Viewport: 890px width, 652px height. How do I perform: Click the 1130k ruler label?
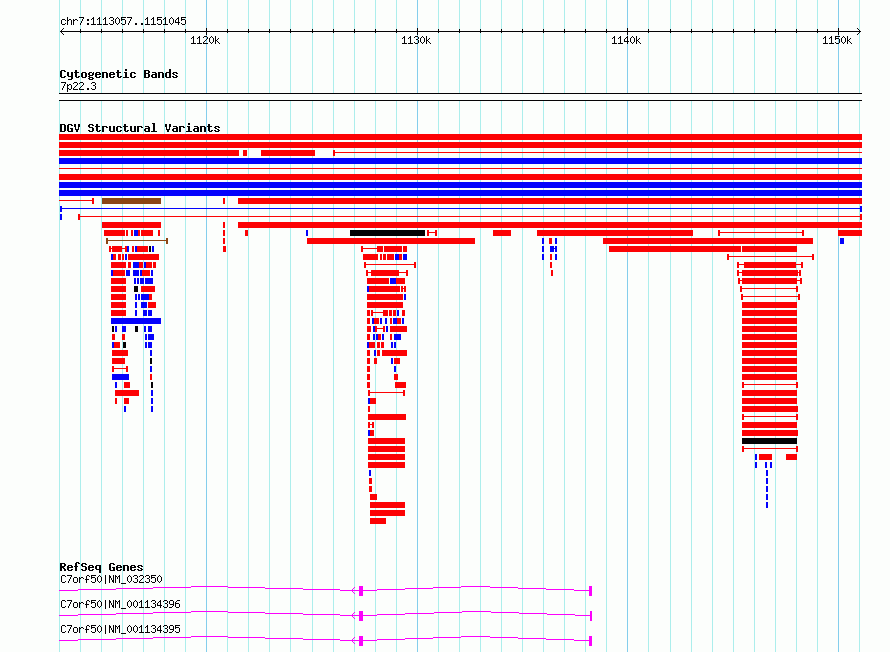(x=416, y=40)
